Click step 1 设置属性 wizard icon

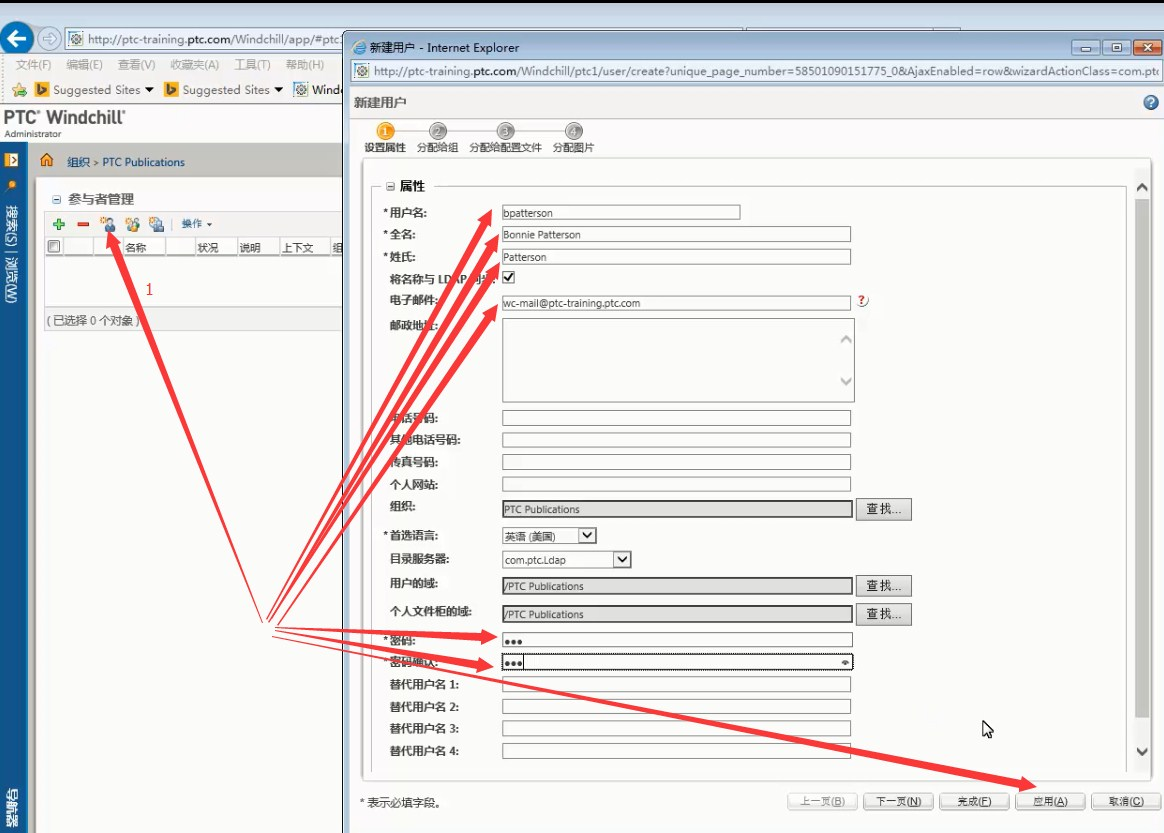point(385,131)
